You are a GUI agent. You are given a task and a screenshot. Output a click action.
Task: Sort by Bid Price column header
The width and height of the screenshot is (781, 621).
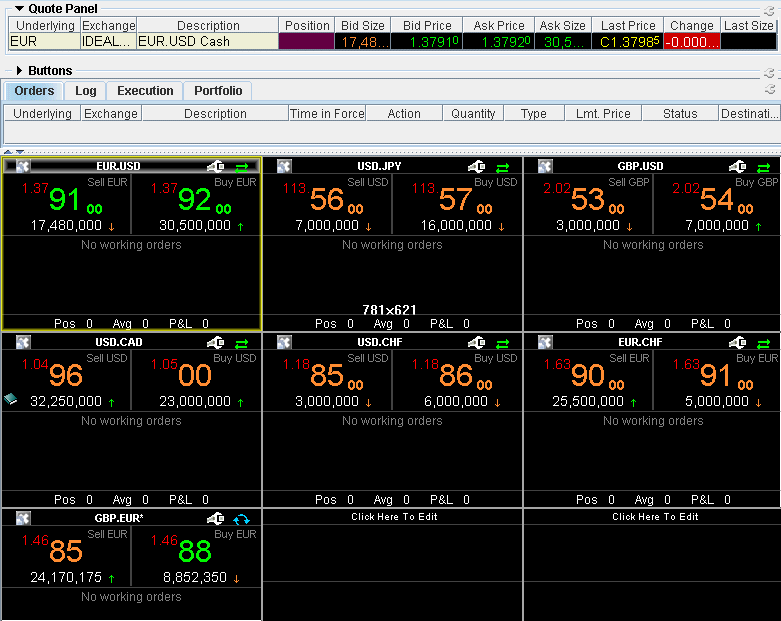pyautogui.click(x=427, y=25)
